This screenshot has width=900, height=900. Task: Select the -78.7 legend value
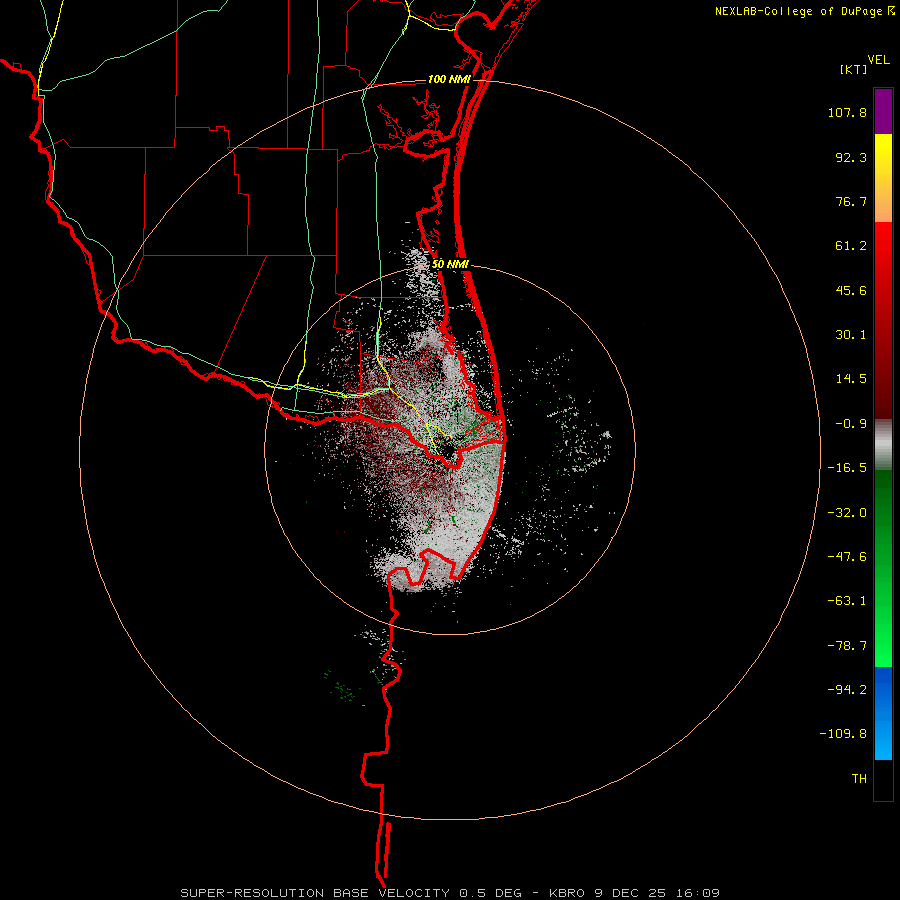coord(847,646)
